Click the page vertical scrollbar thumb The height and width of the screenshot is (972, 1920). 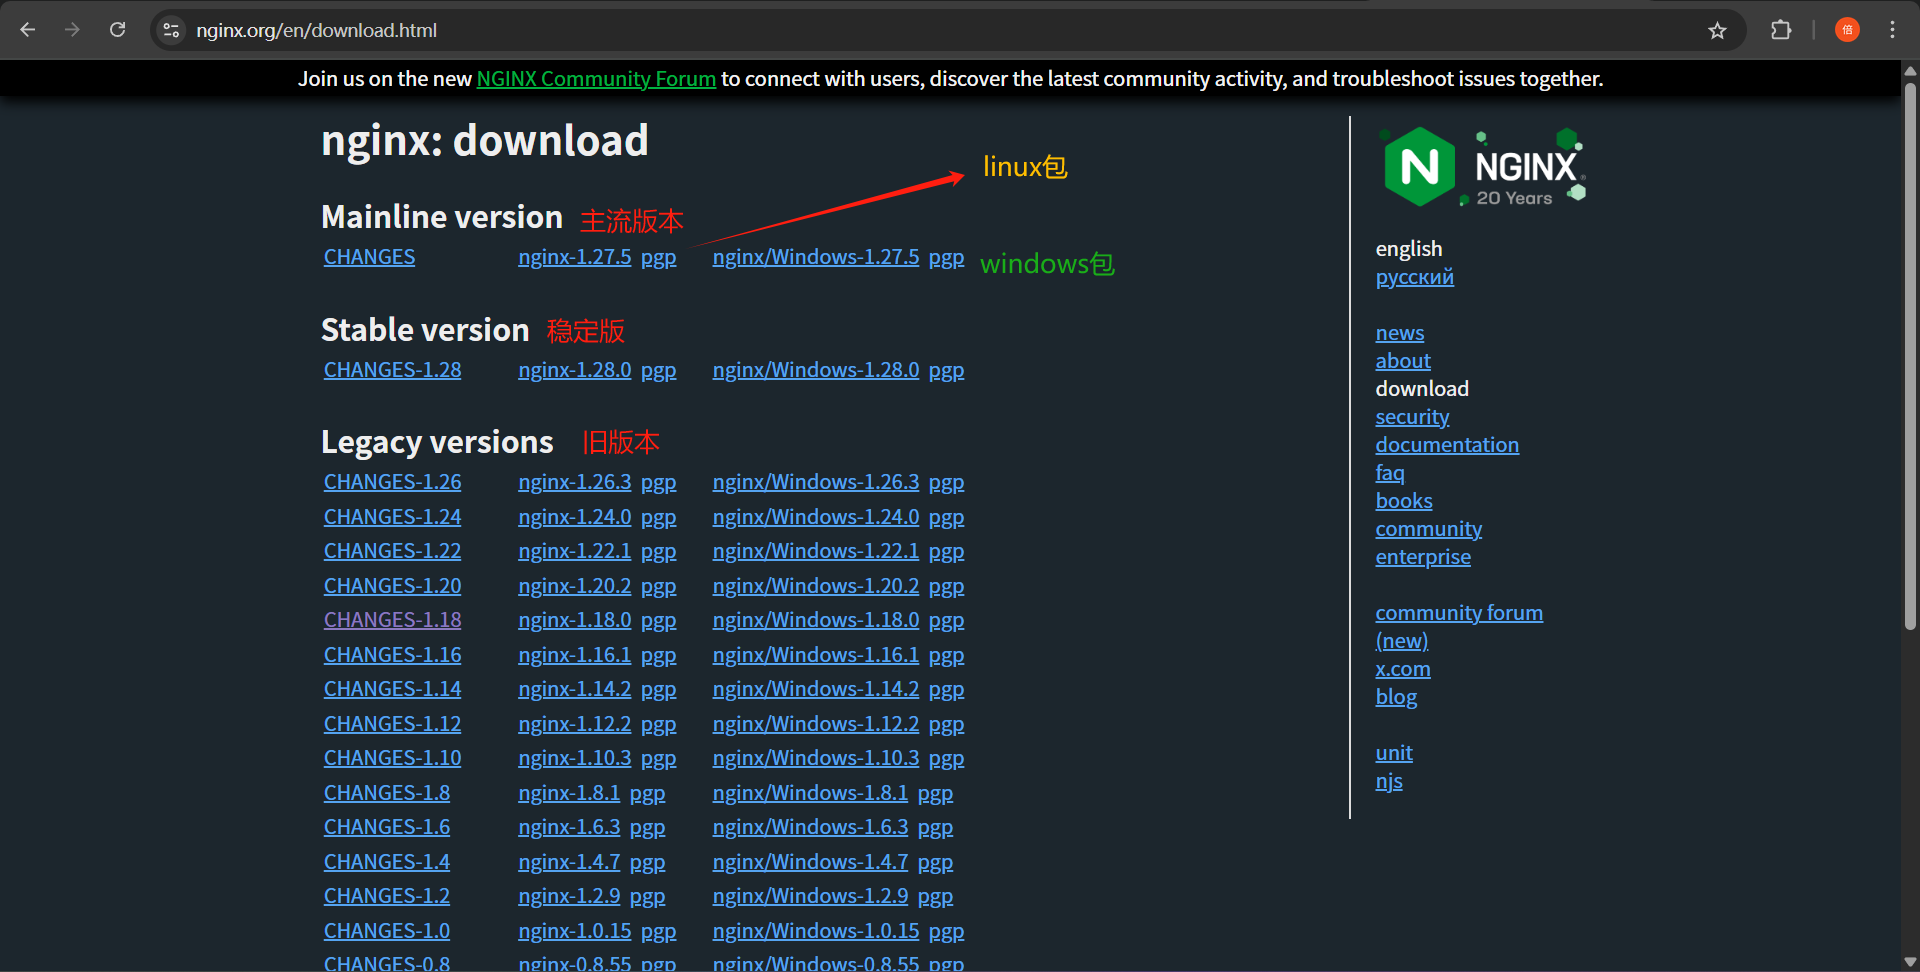point(1910,356)
